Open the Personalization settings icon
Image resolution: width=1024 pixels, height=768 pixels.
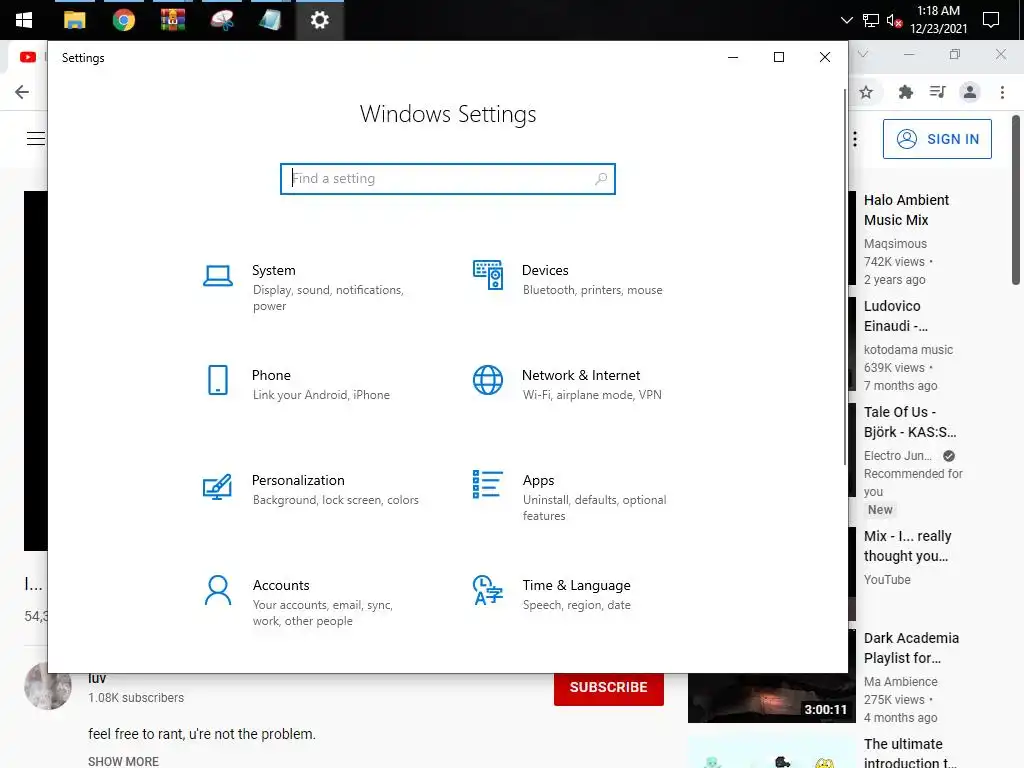217,487
